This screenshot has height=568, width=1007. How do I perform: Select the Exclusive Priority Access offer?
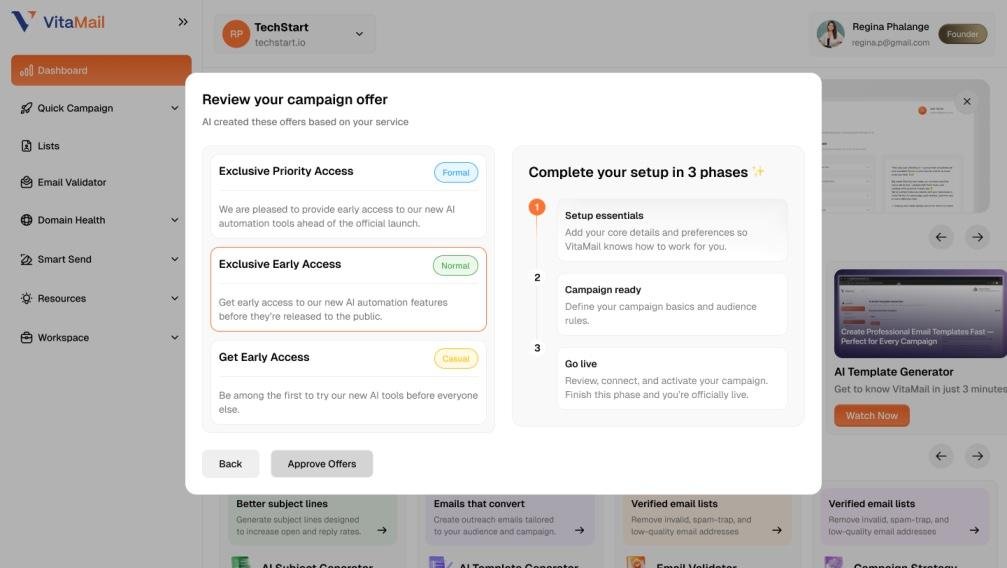348,197
